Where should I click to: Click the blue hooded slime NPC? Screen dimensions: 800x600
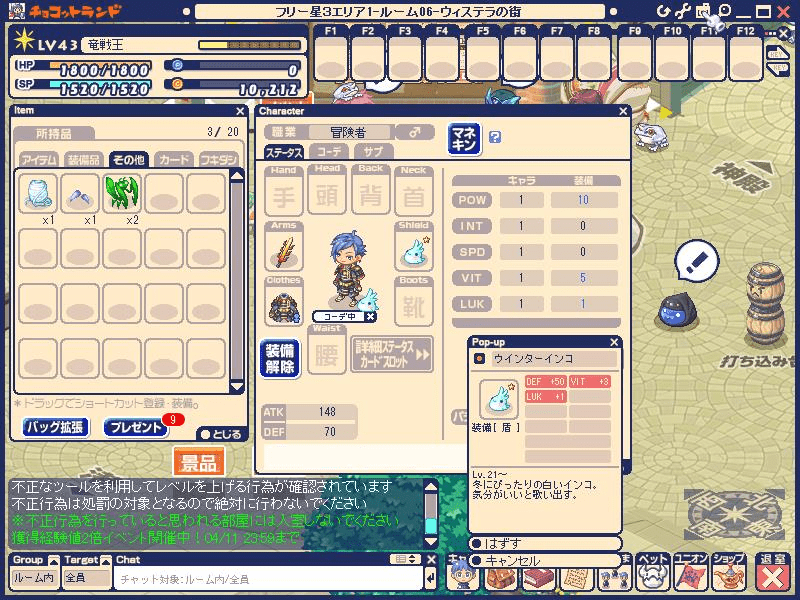[677, 310]
